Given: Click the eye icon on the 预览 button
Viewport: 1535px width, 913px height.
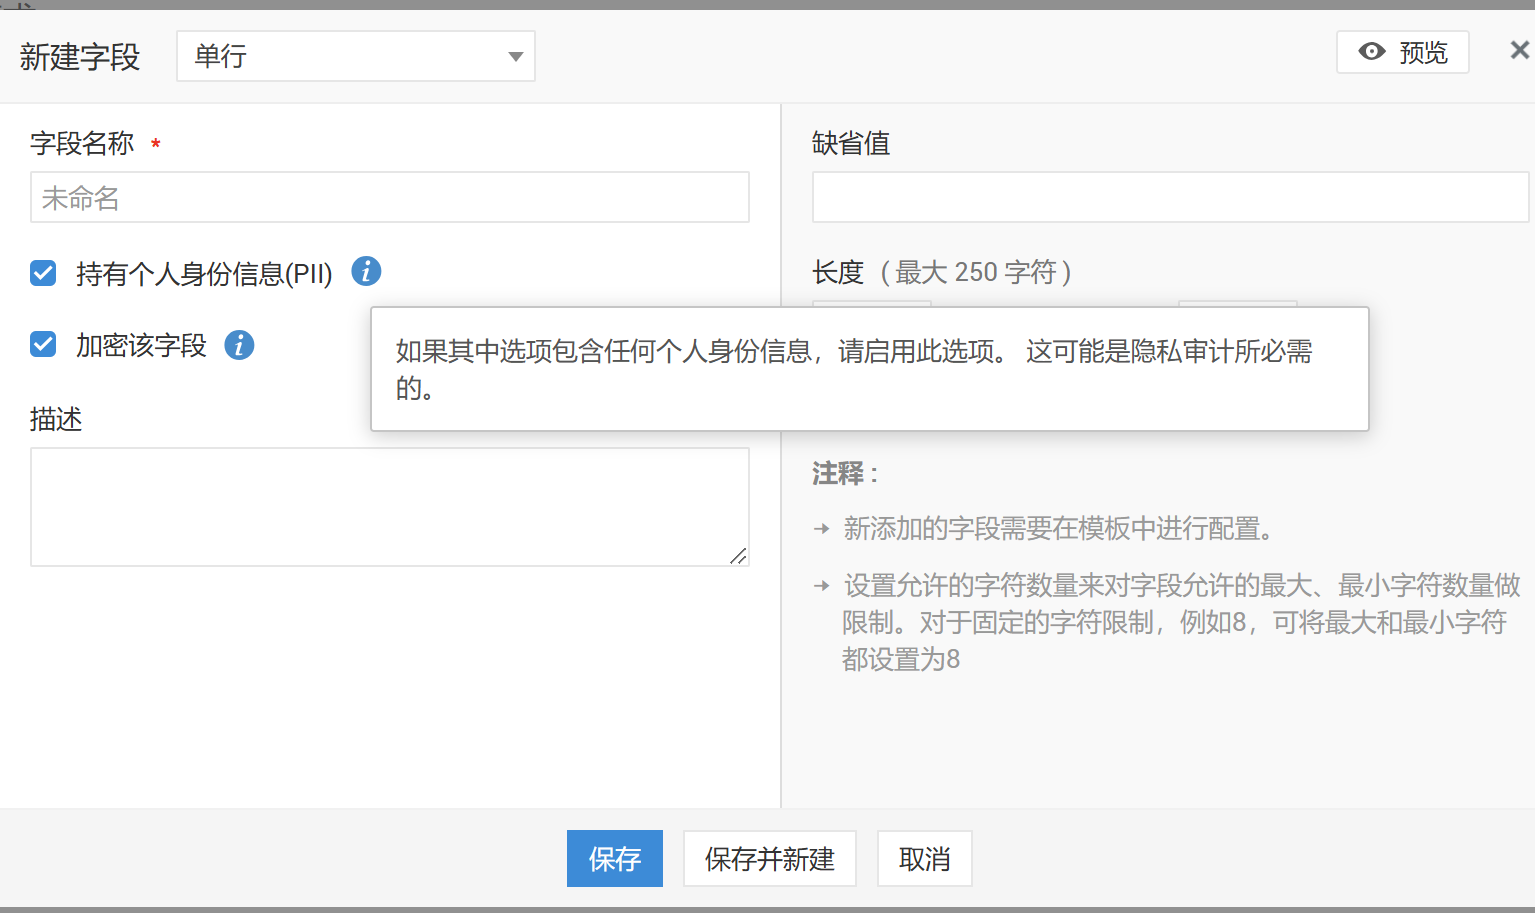Looking at the screenshot, I should pos(1372,52).
